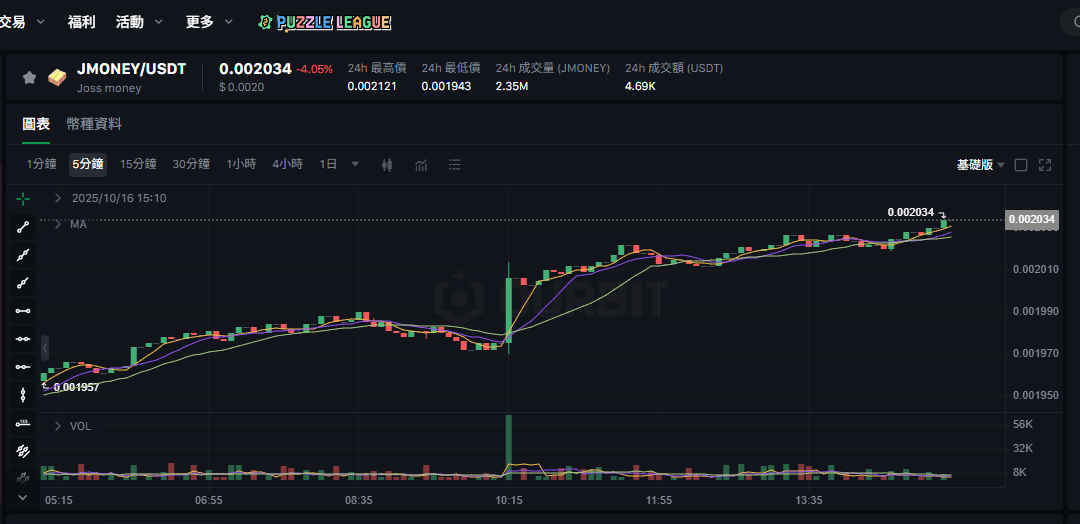Select the horizontal segment drawing tool
This screenshot has width=1080, height=524.
23,311
